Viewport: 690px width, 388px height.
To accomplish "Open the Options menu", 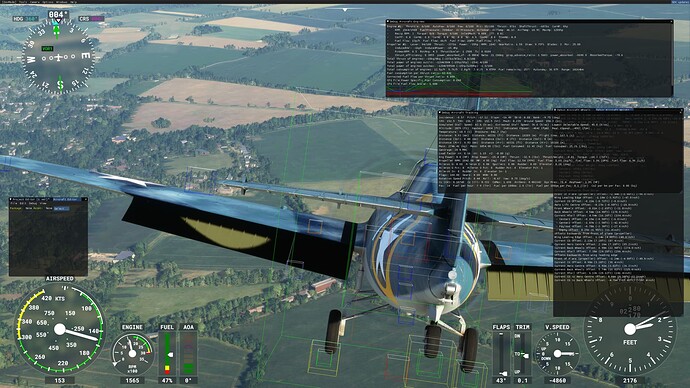I will pyautogui.click(x=48, y=2).
